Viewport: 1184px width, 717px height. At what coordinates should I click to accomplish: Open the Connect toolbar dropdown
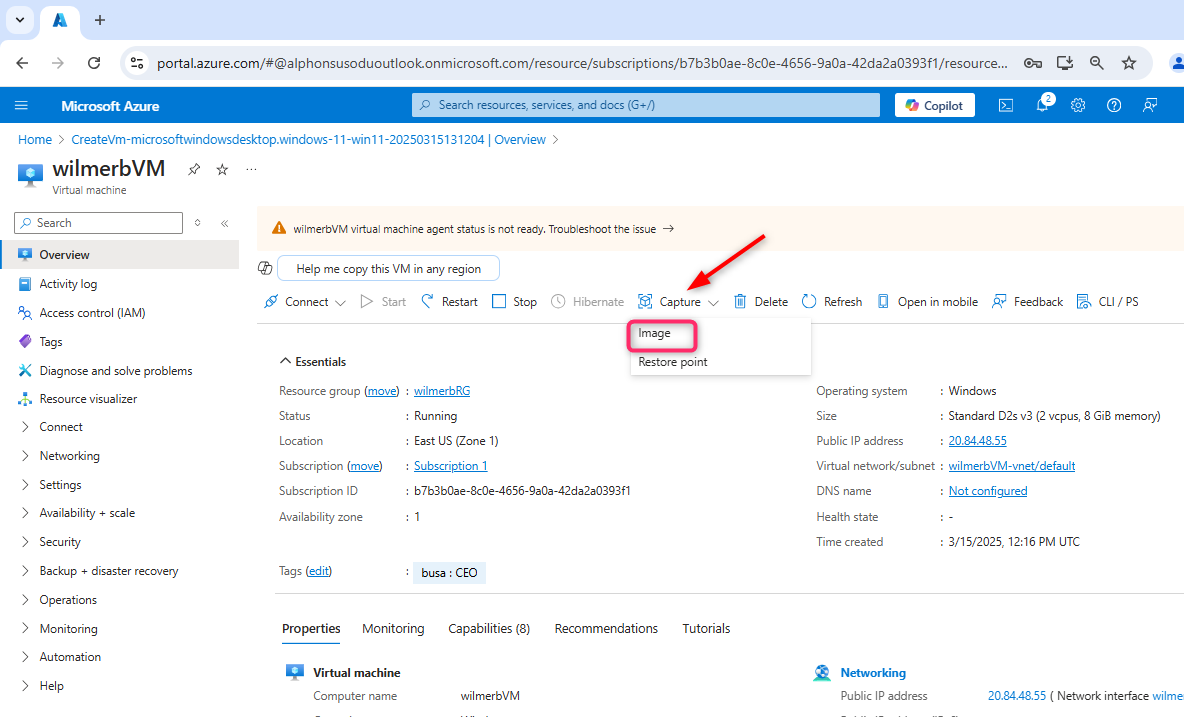tap(305, 302)
